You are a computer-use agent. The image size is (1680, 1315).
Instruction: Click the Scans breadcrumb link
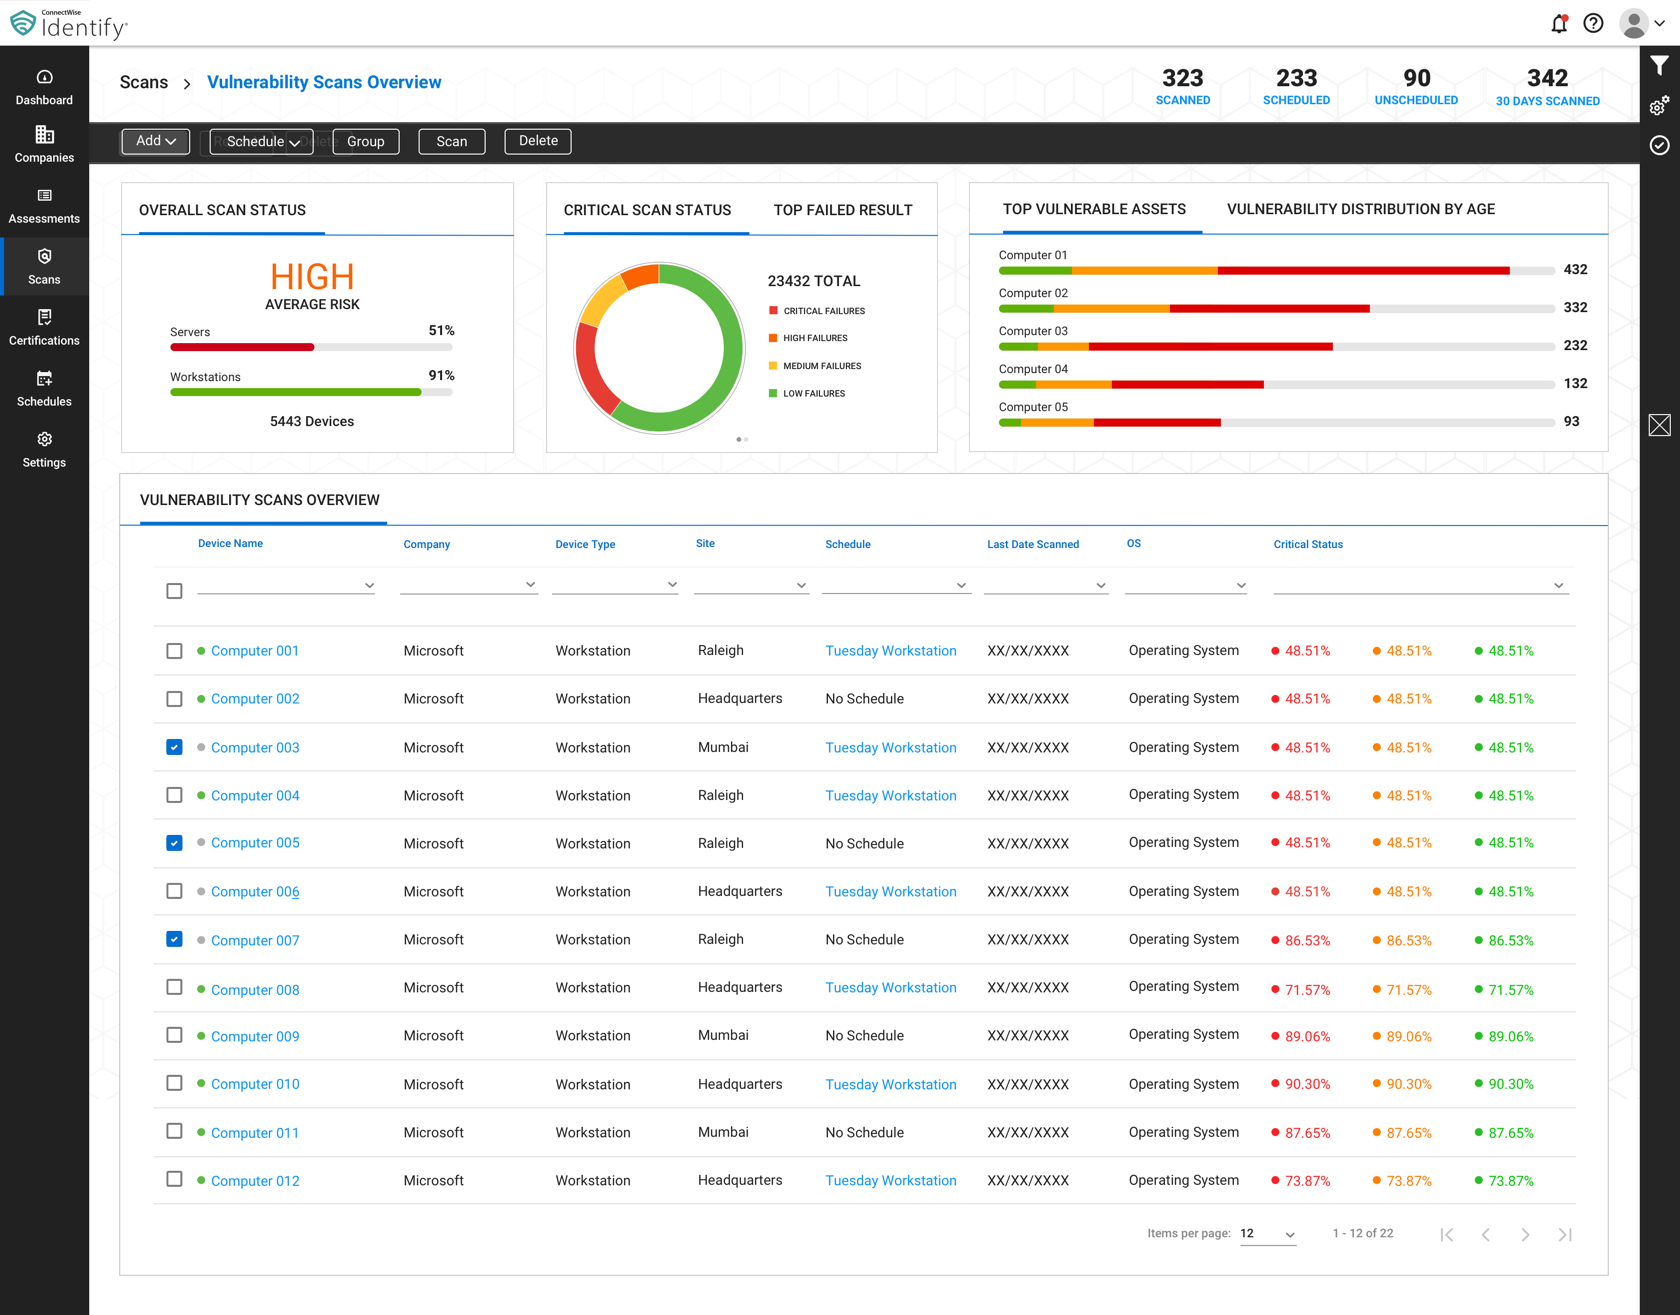click(144, 82)
